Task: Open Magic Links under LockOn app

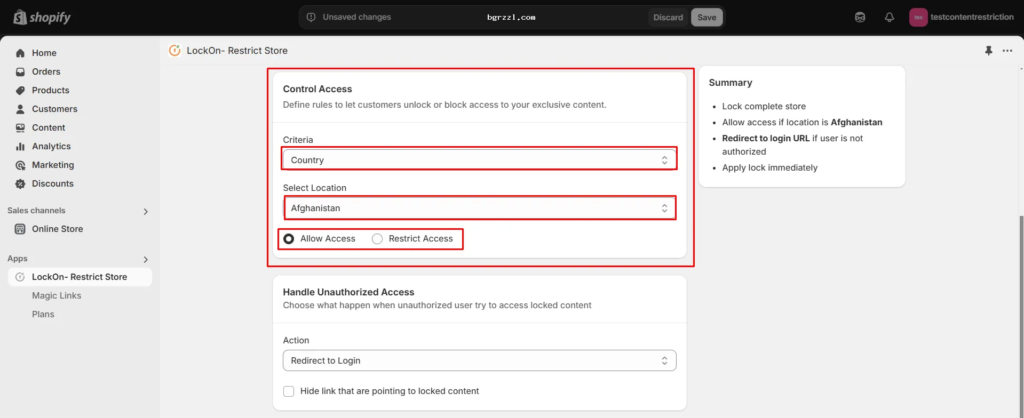Action: (56, 295)
